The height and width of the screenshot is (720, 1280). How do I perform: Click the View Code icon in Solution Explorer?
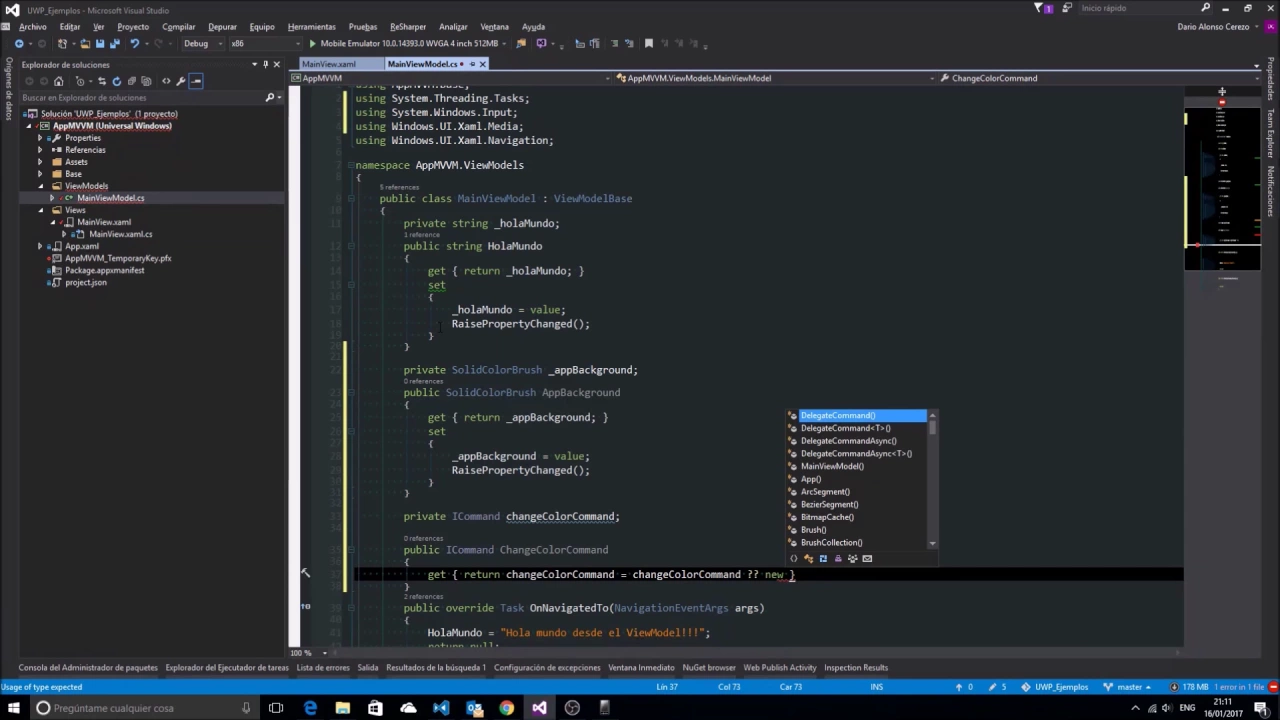click(166, 81)
